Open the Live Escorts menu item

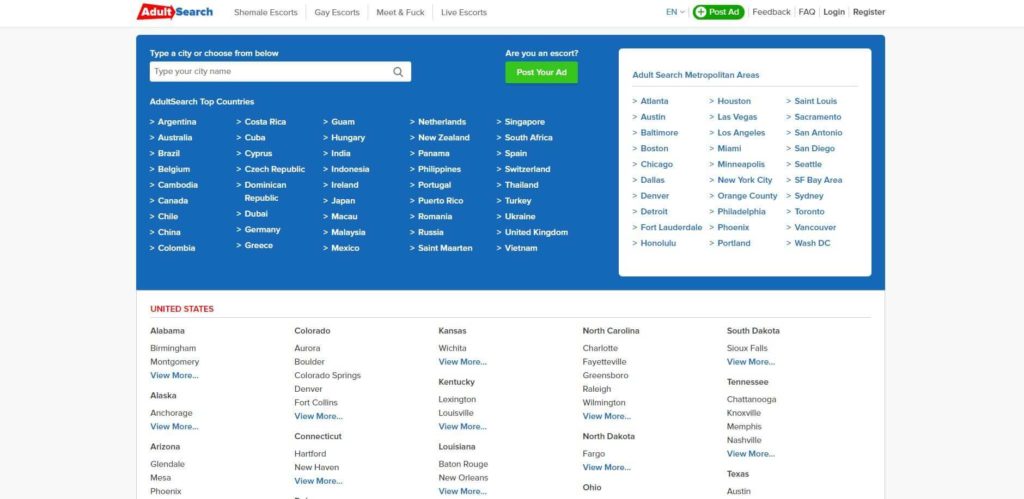(464, 12)
